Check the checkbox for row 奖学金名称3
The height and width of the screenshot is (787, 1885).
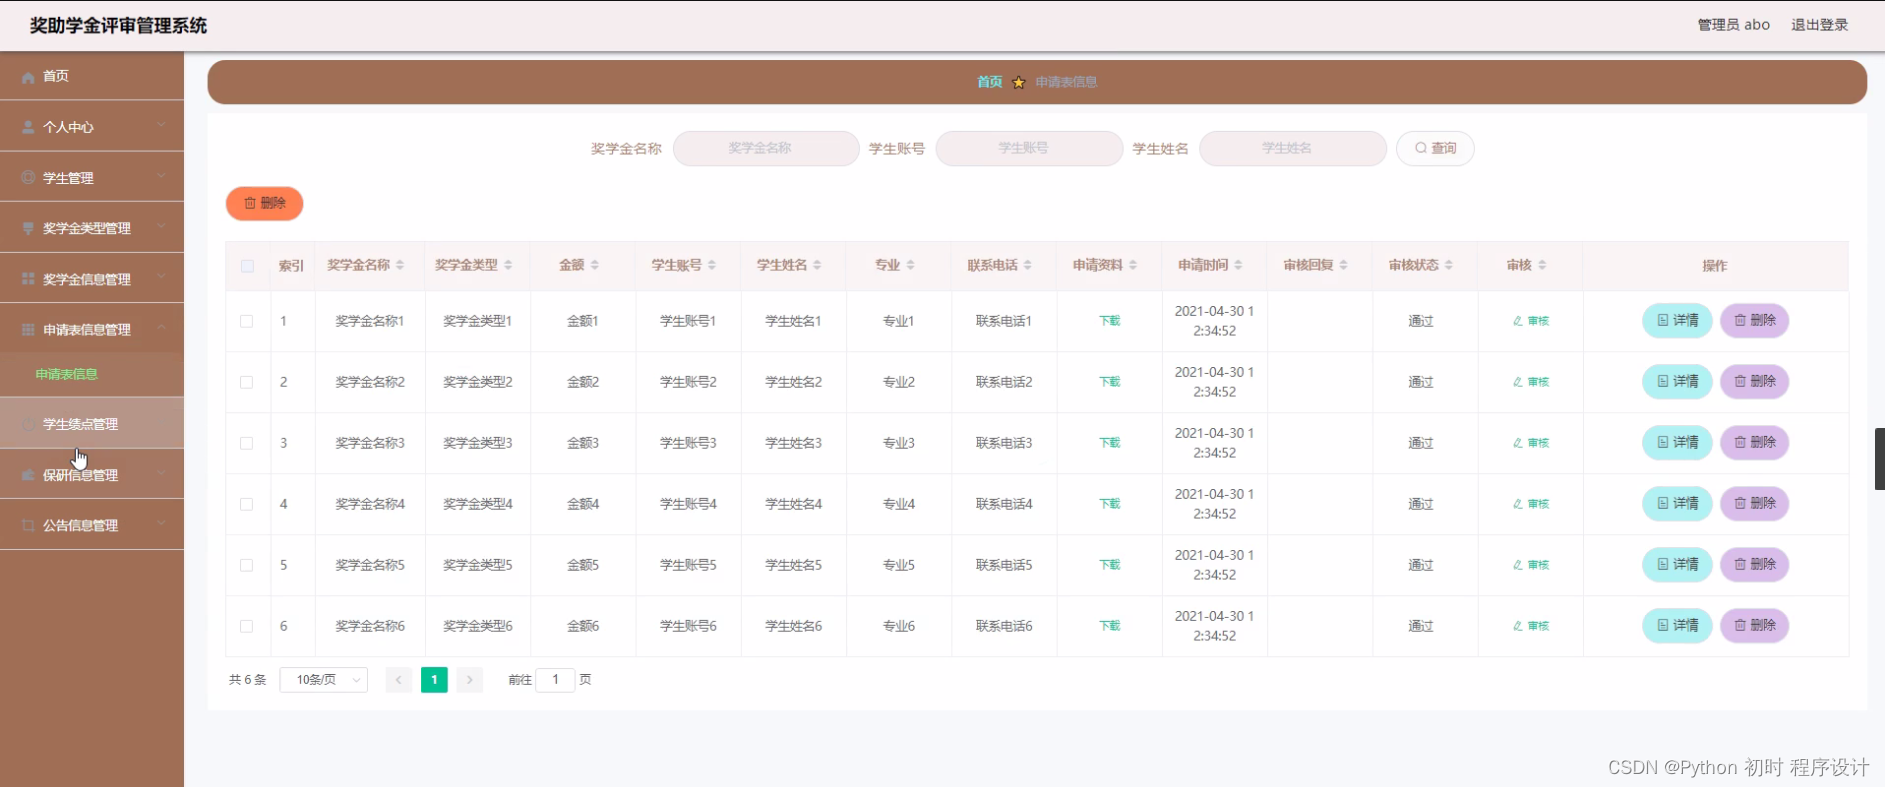(x=247, y=443)
